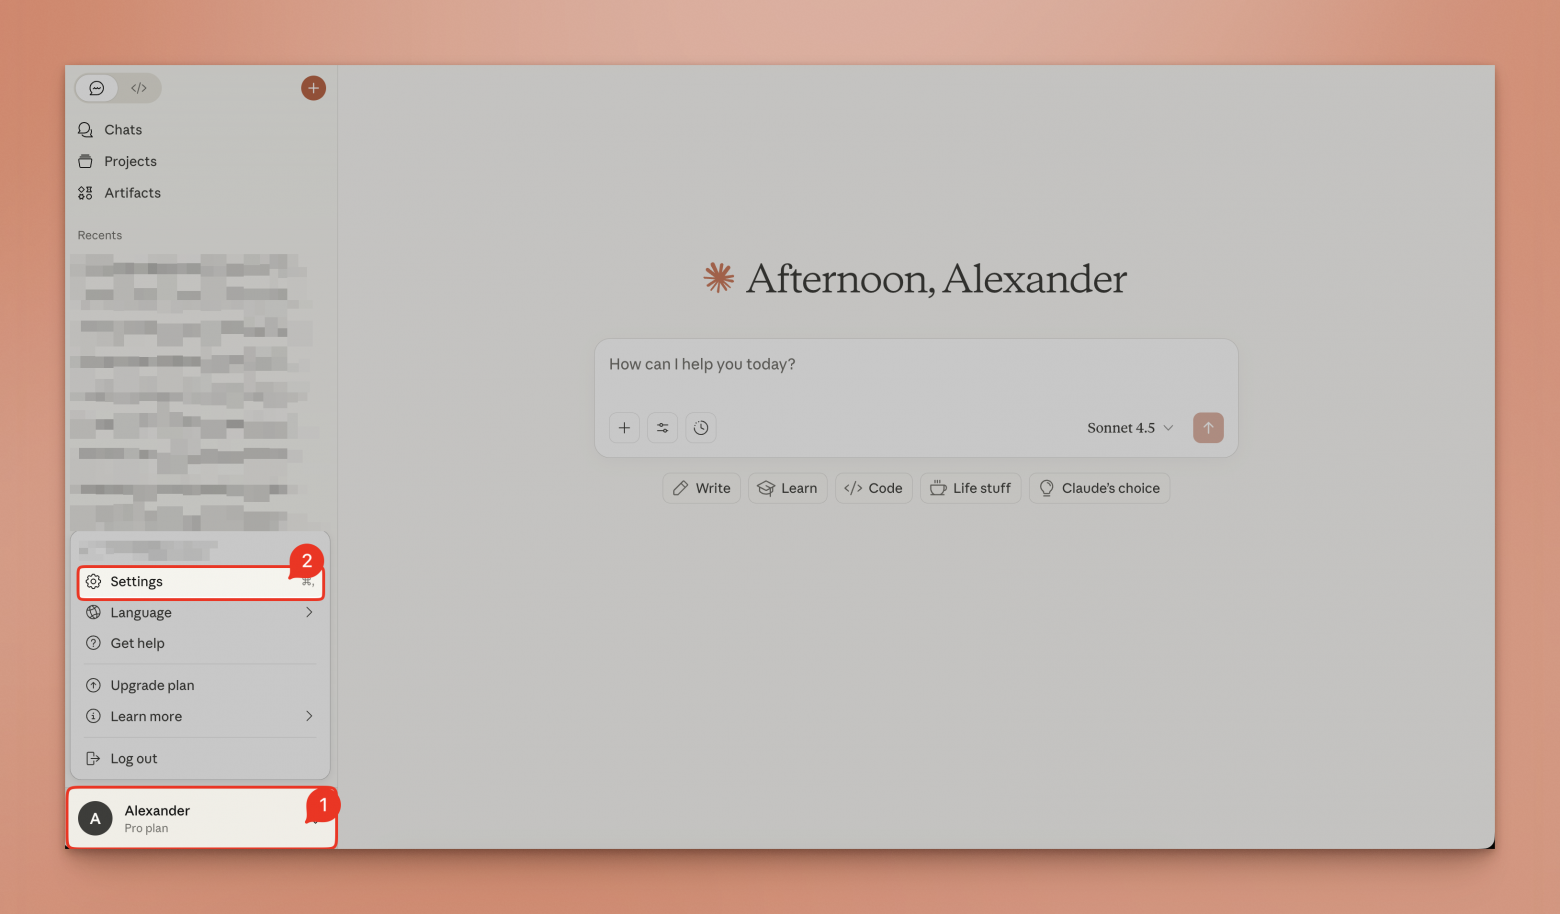Log out of the account

pyautogui.click(x=134, y=759)
